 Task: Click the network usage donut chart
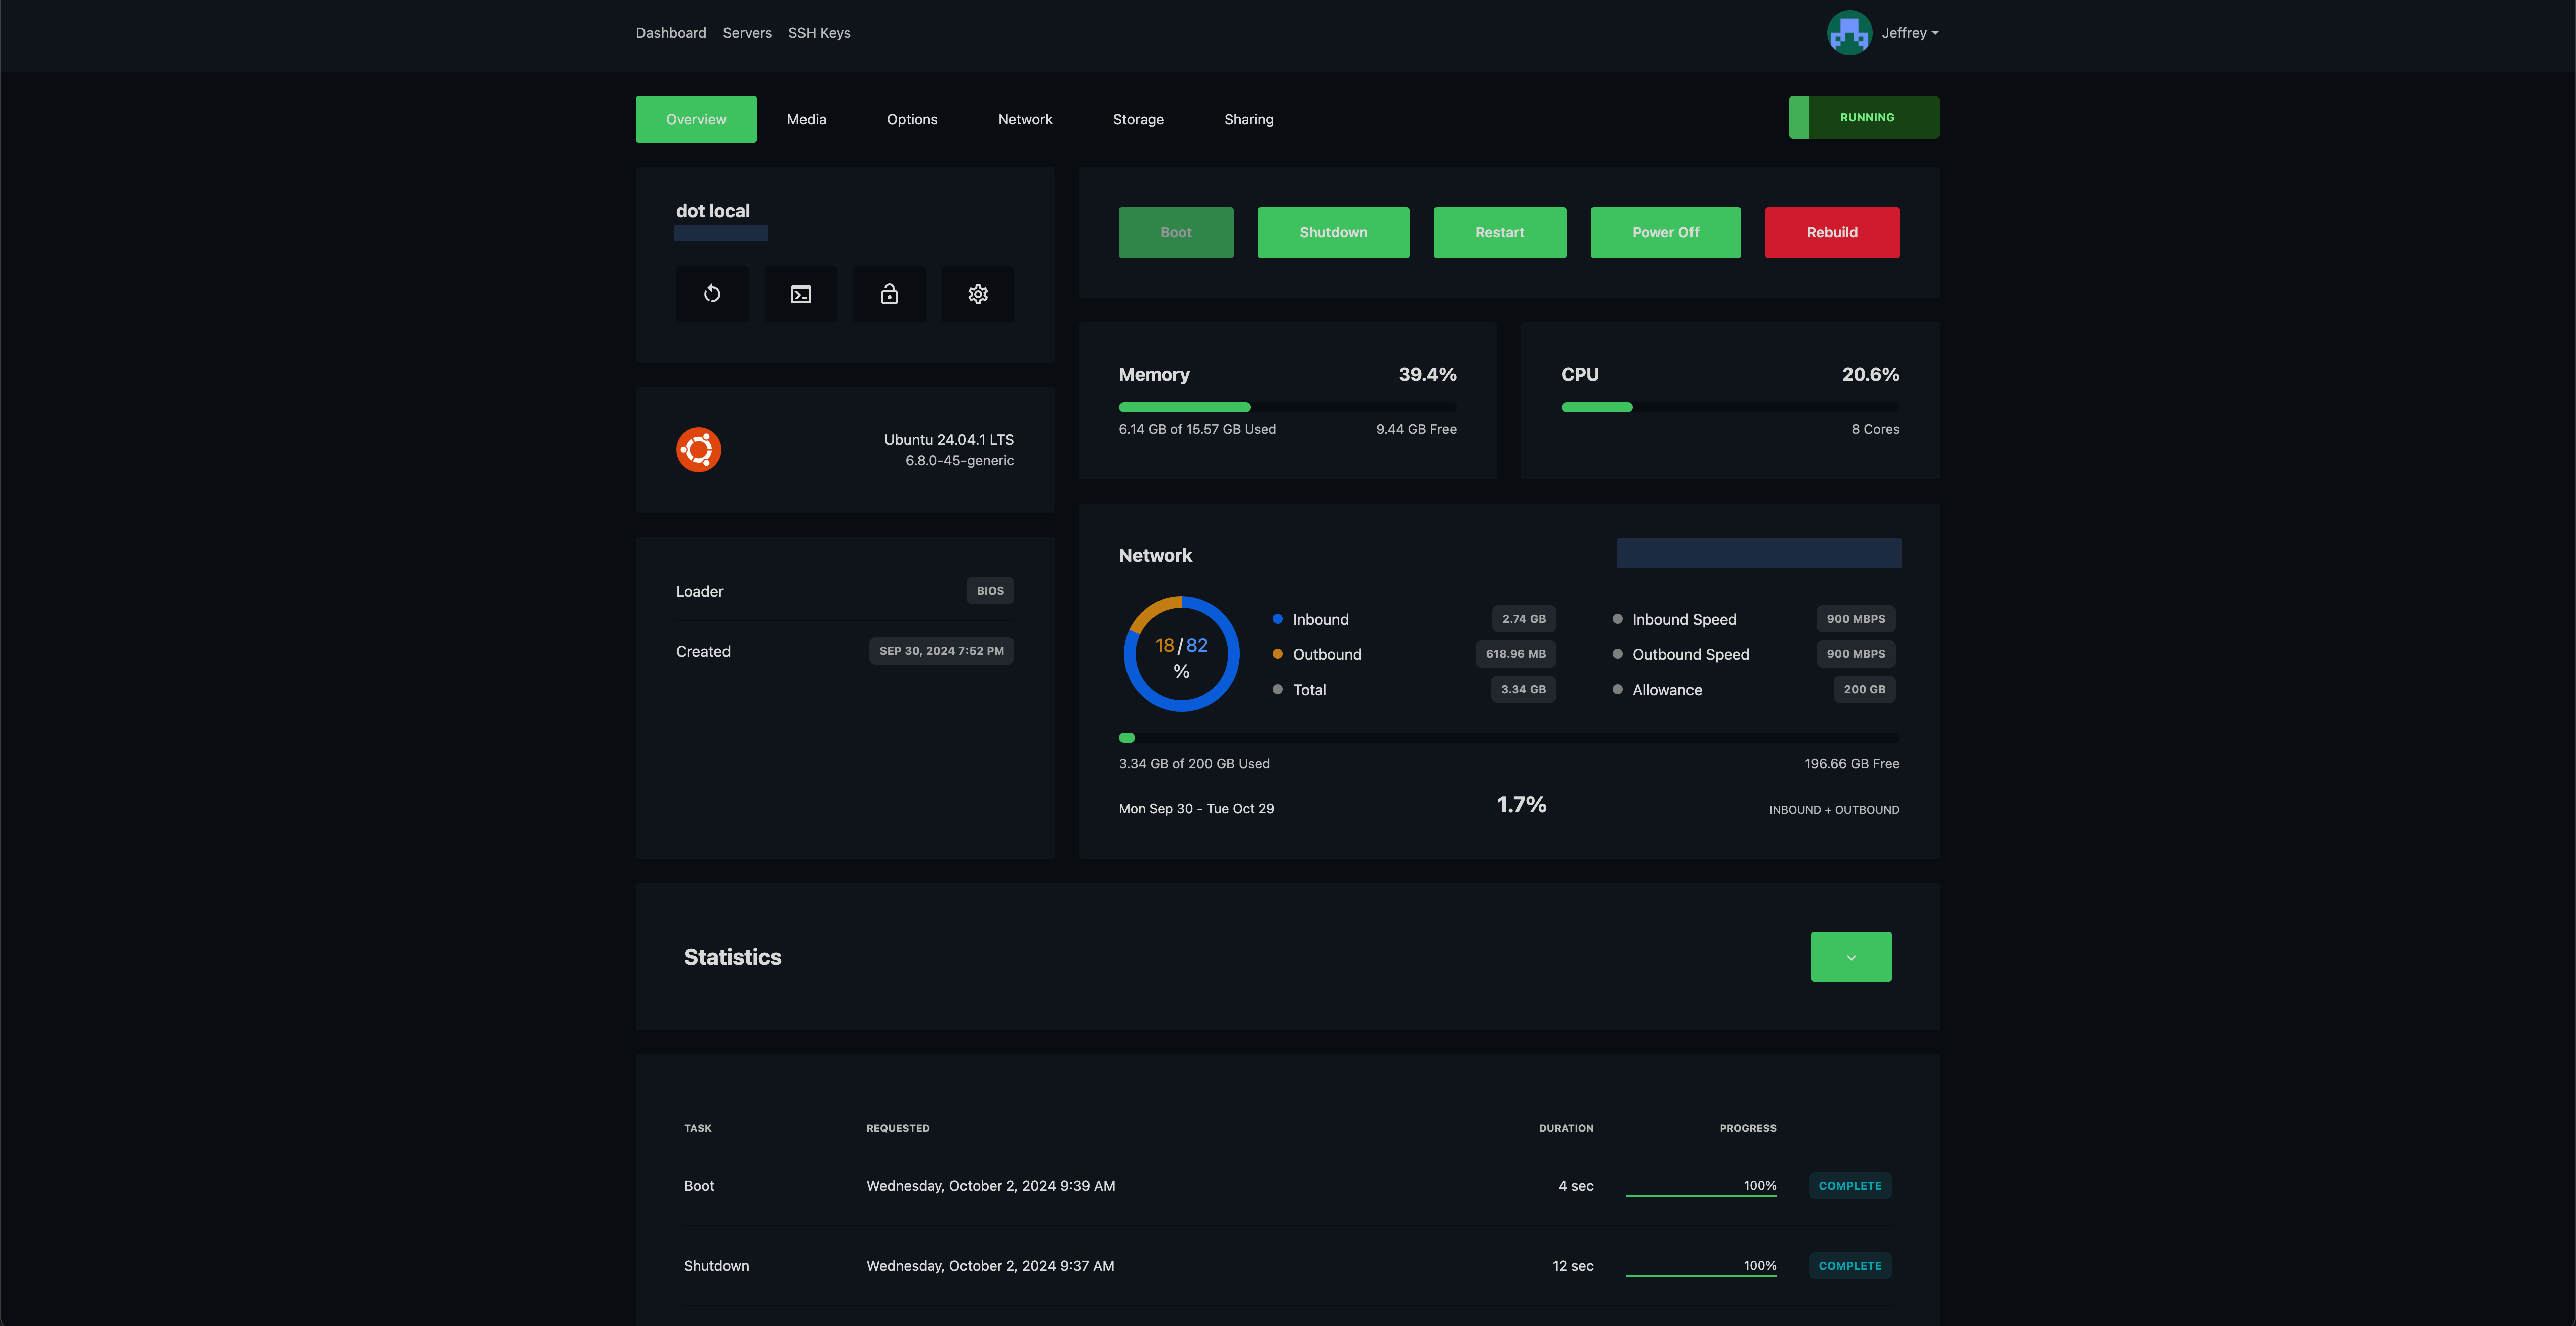[1181, 654]
